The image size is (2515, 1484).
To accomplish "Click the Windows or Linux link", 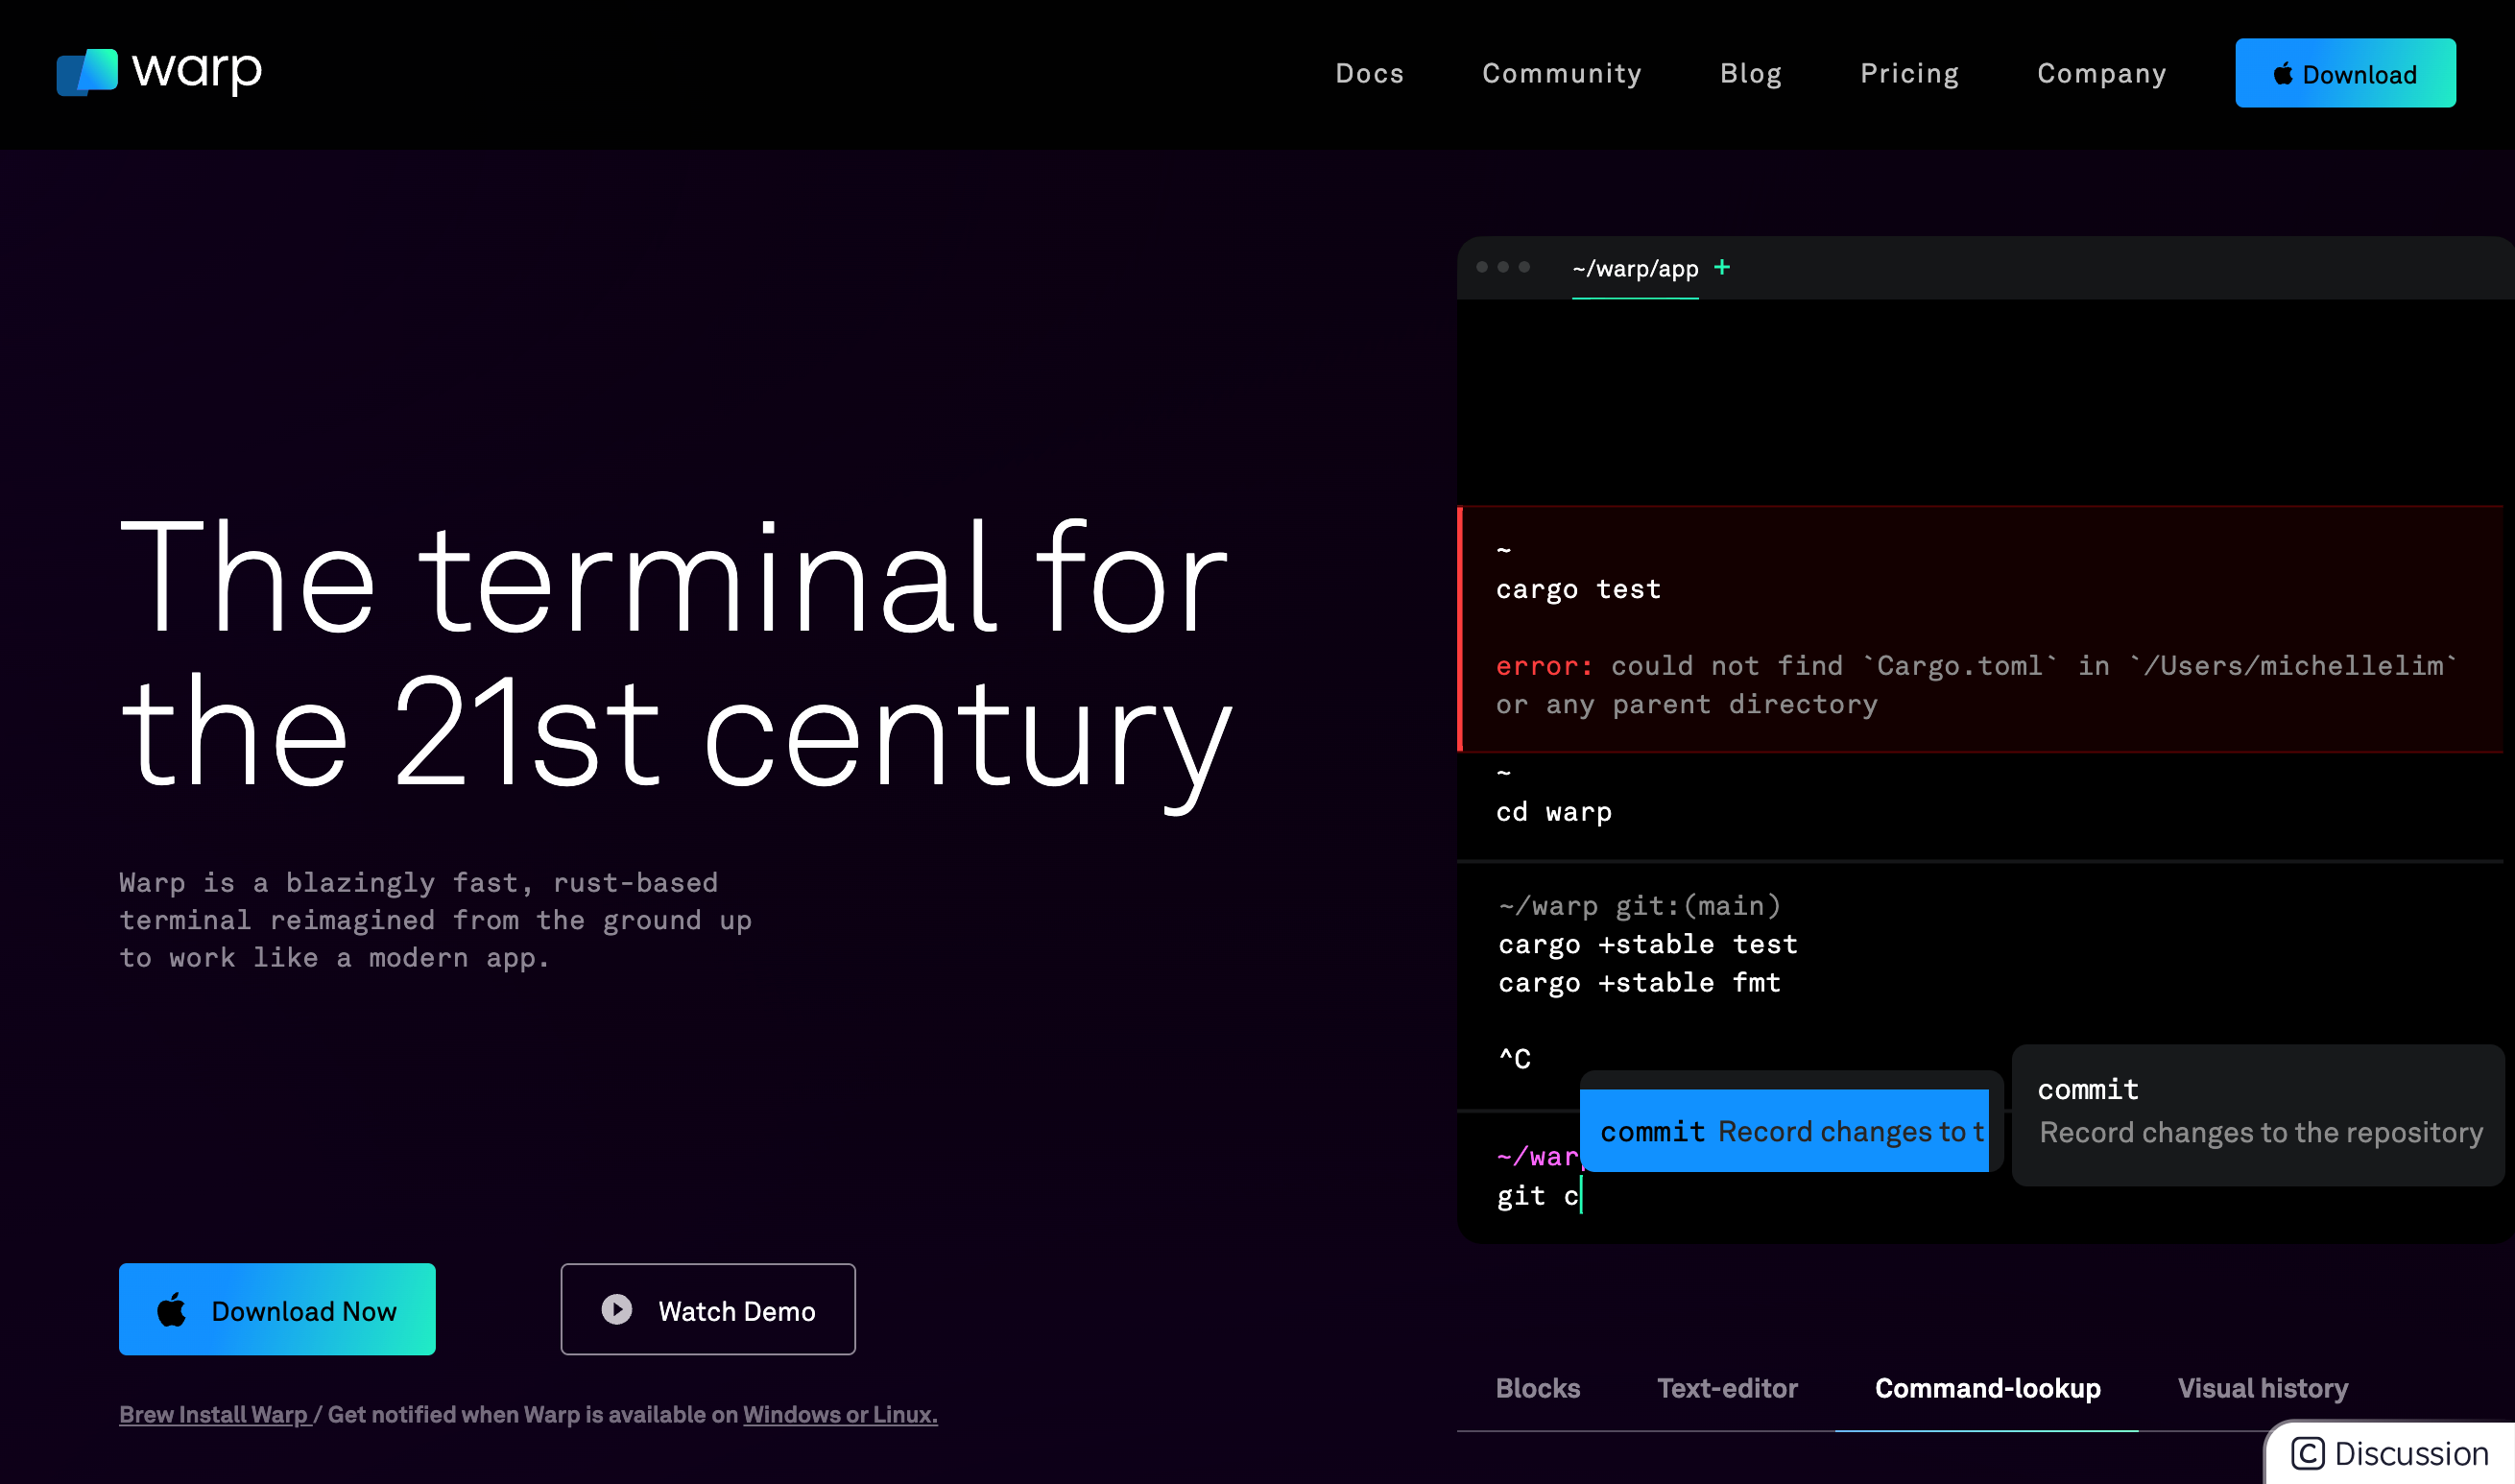I will pos(839,1414).
